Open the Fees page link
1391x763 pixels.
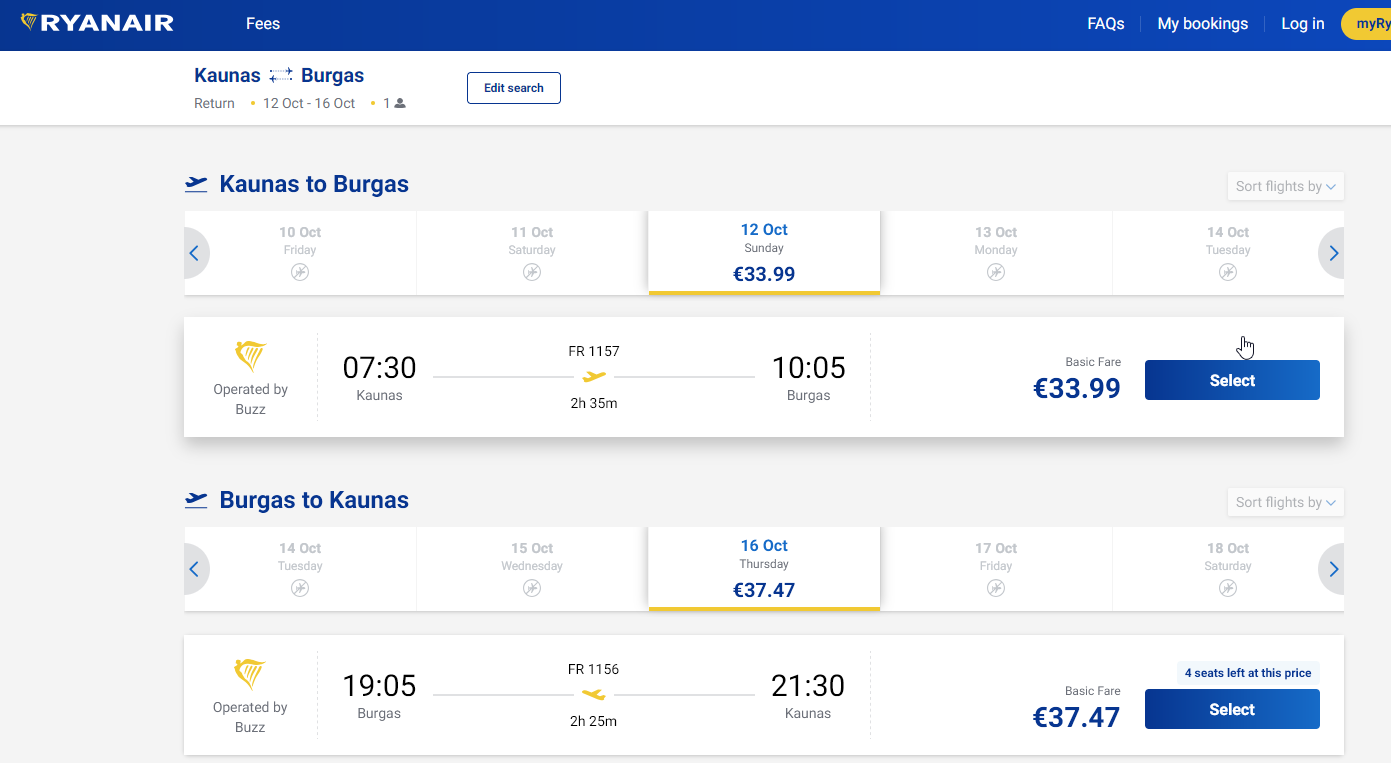pyautogui.click(x=263, y=24)
